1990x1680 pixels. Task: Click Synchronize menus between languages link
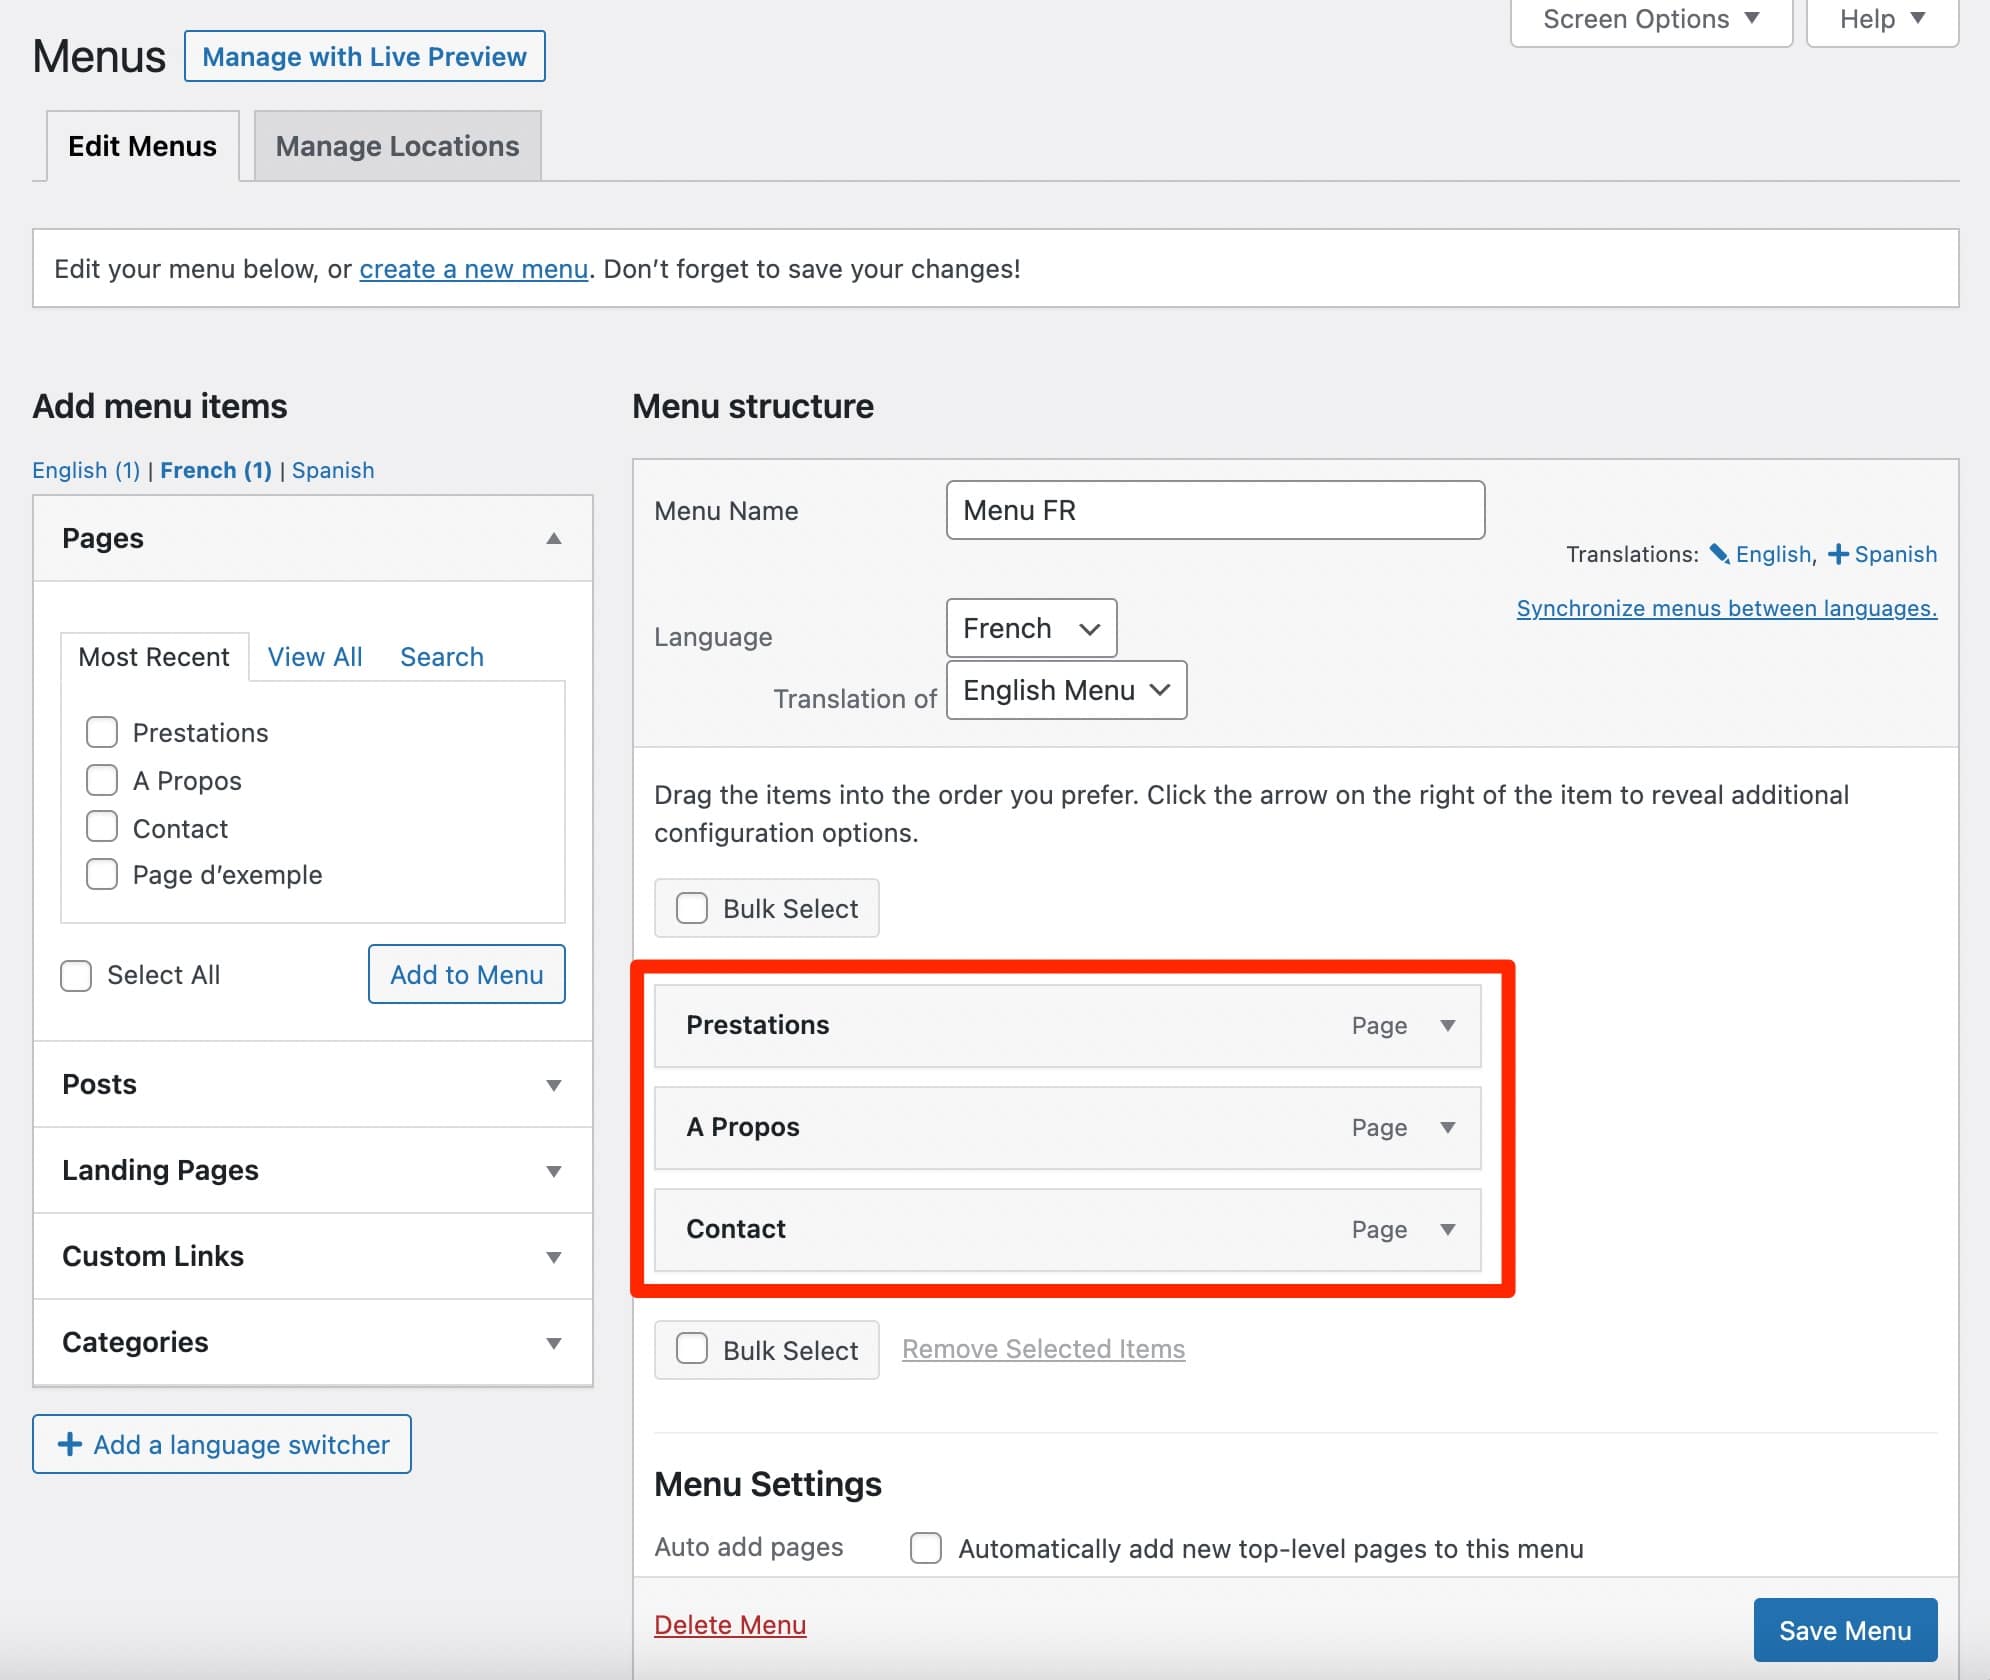click(x=1726, y=608)
